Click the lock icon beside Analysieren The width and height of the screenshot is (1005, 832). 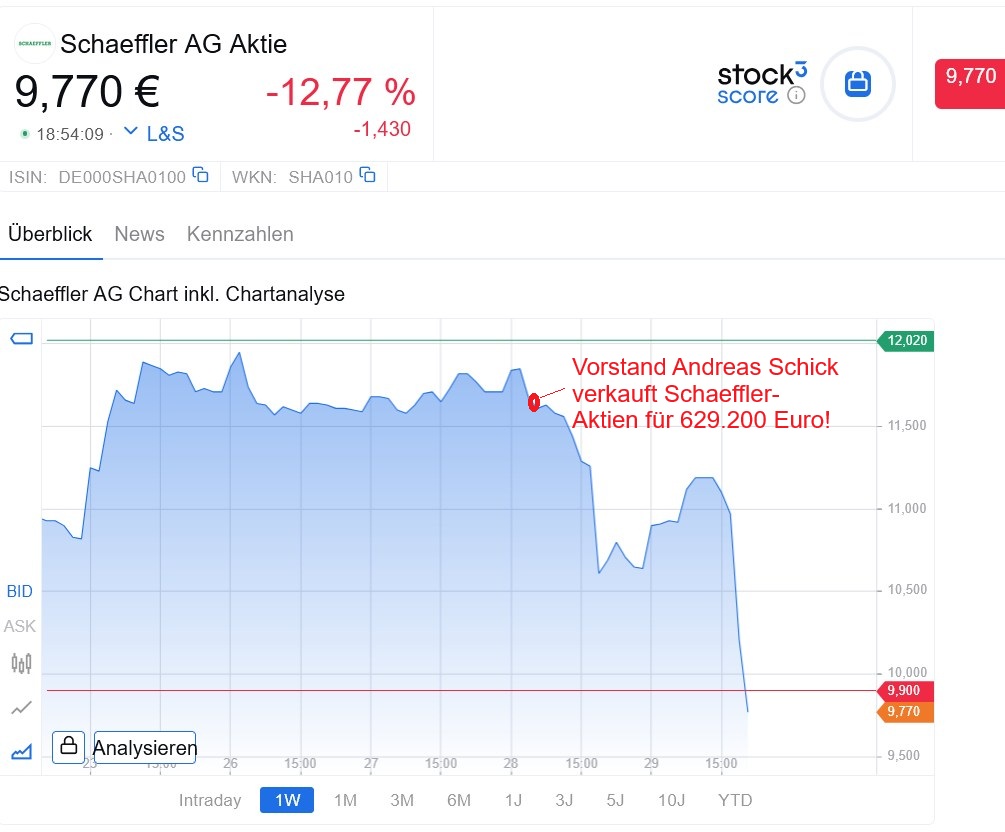click(68, 746)
